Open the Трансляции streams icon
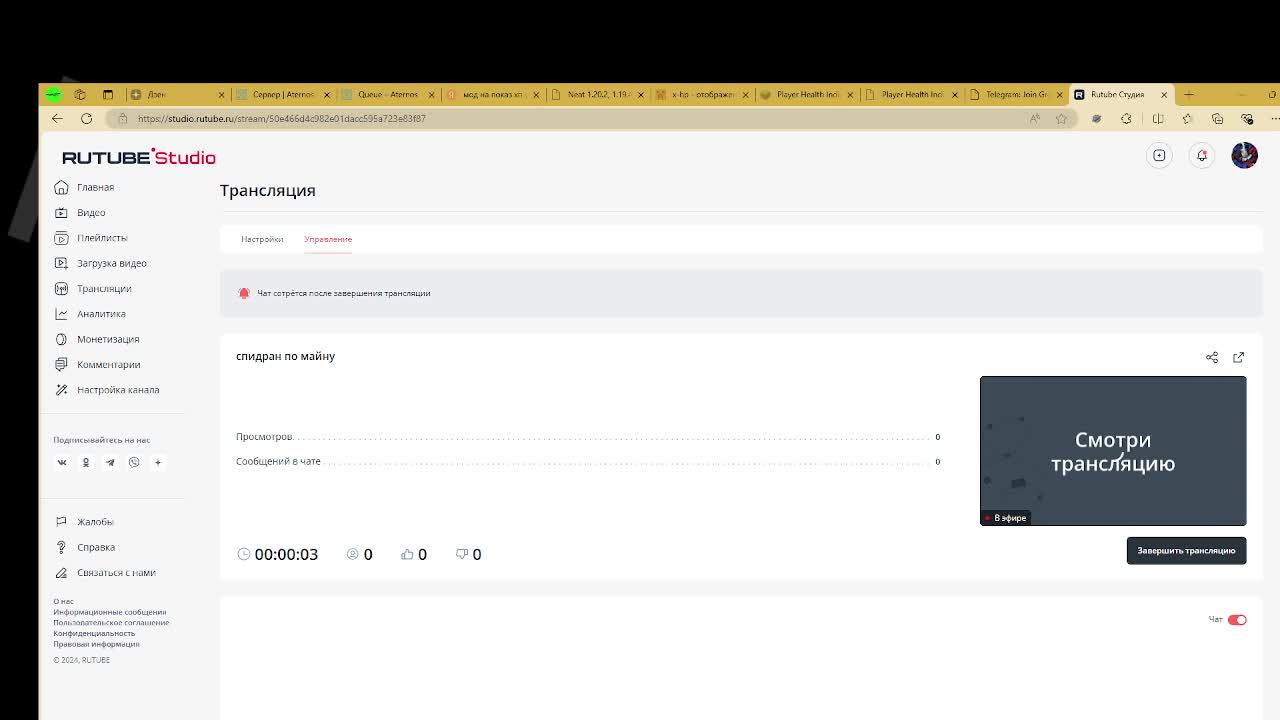Screen dimensions: 1280x720 click(61, 288)
